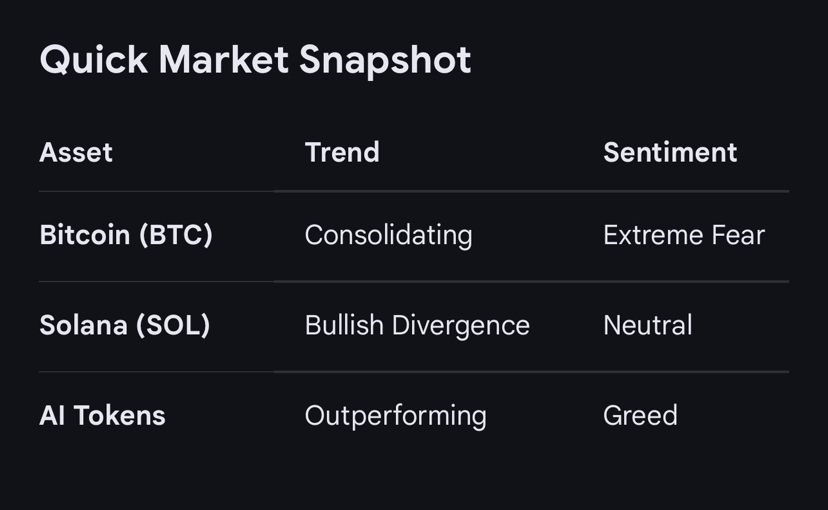Click the Consolidating trend cell
The height and width of the screenshot is (510, 828).
click(388, 235)
